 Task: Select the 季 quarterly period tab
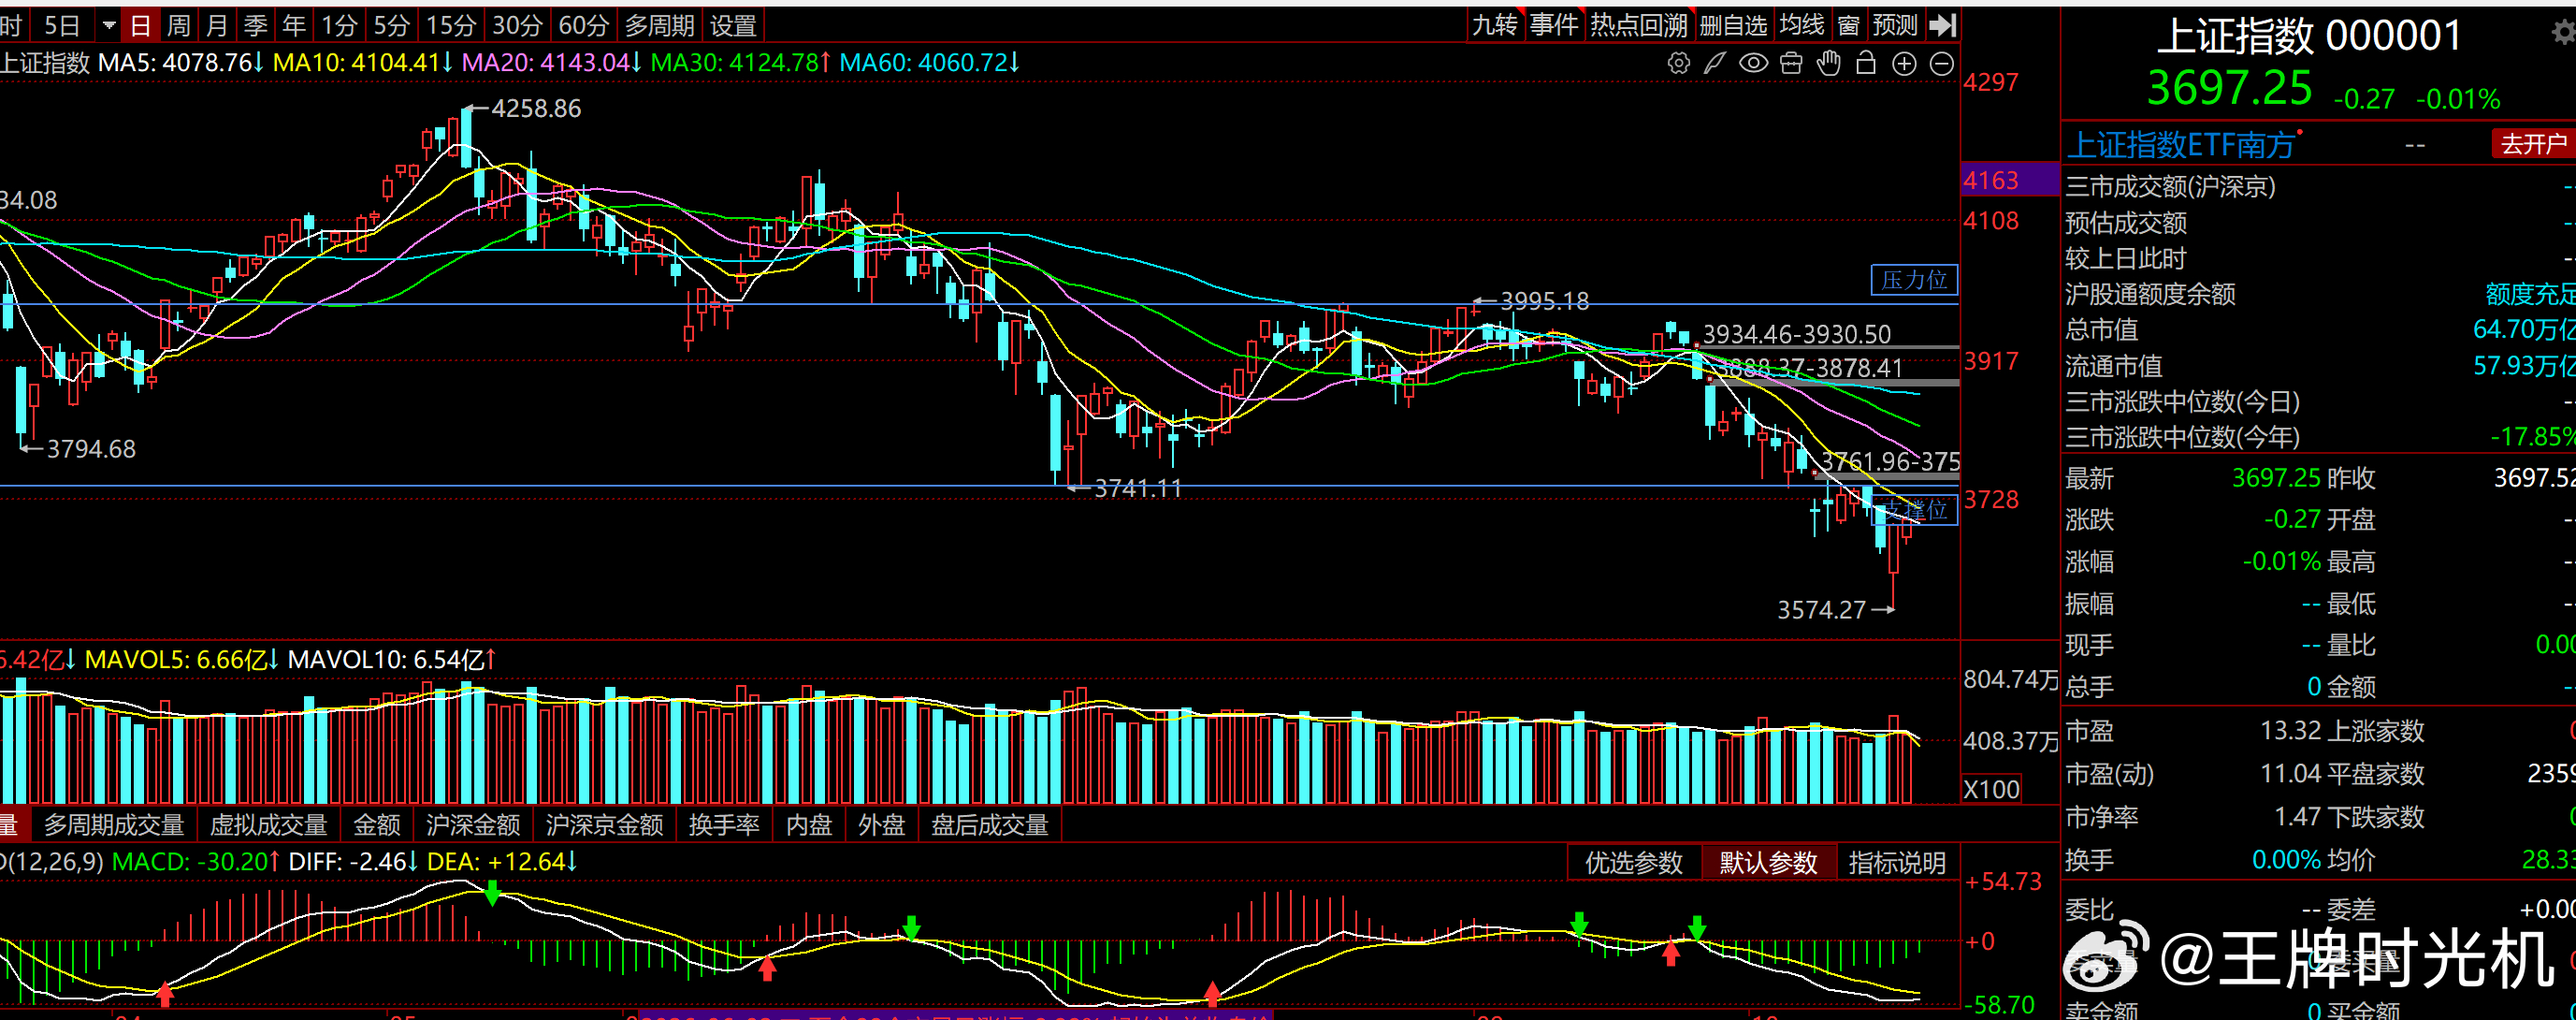click(255, 25)
